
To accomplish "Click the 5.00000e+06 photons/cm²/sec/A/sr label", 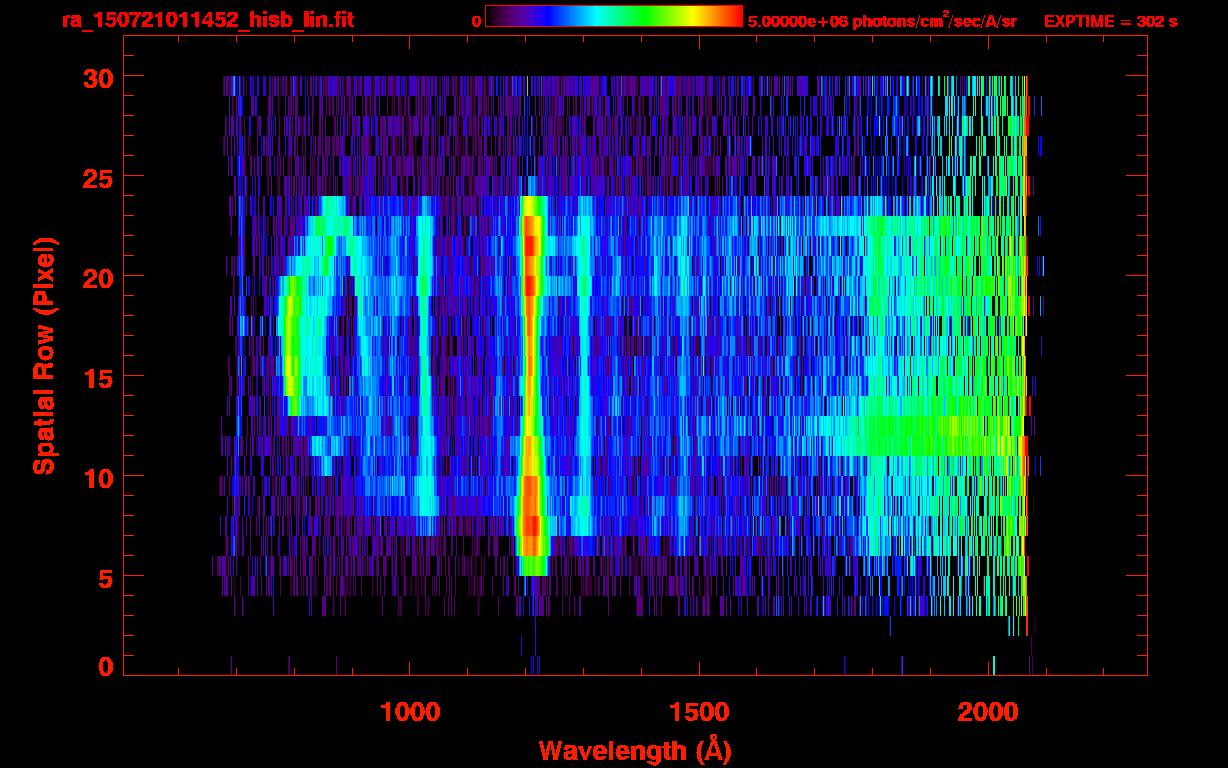I will point(882,20).
